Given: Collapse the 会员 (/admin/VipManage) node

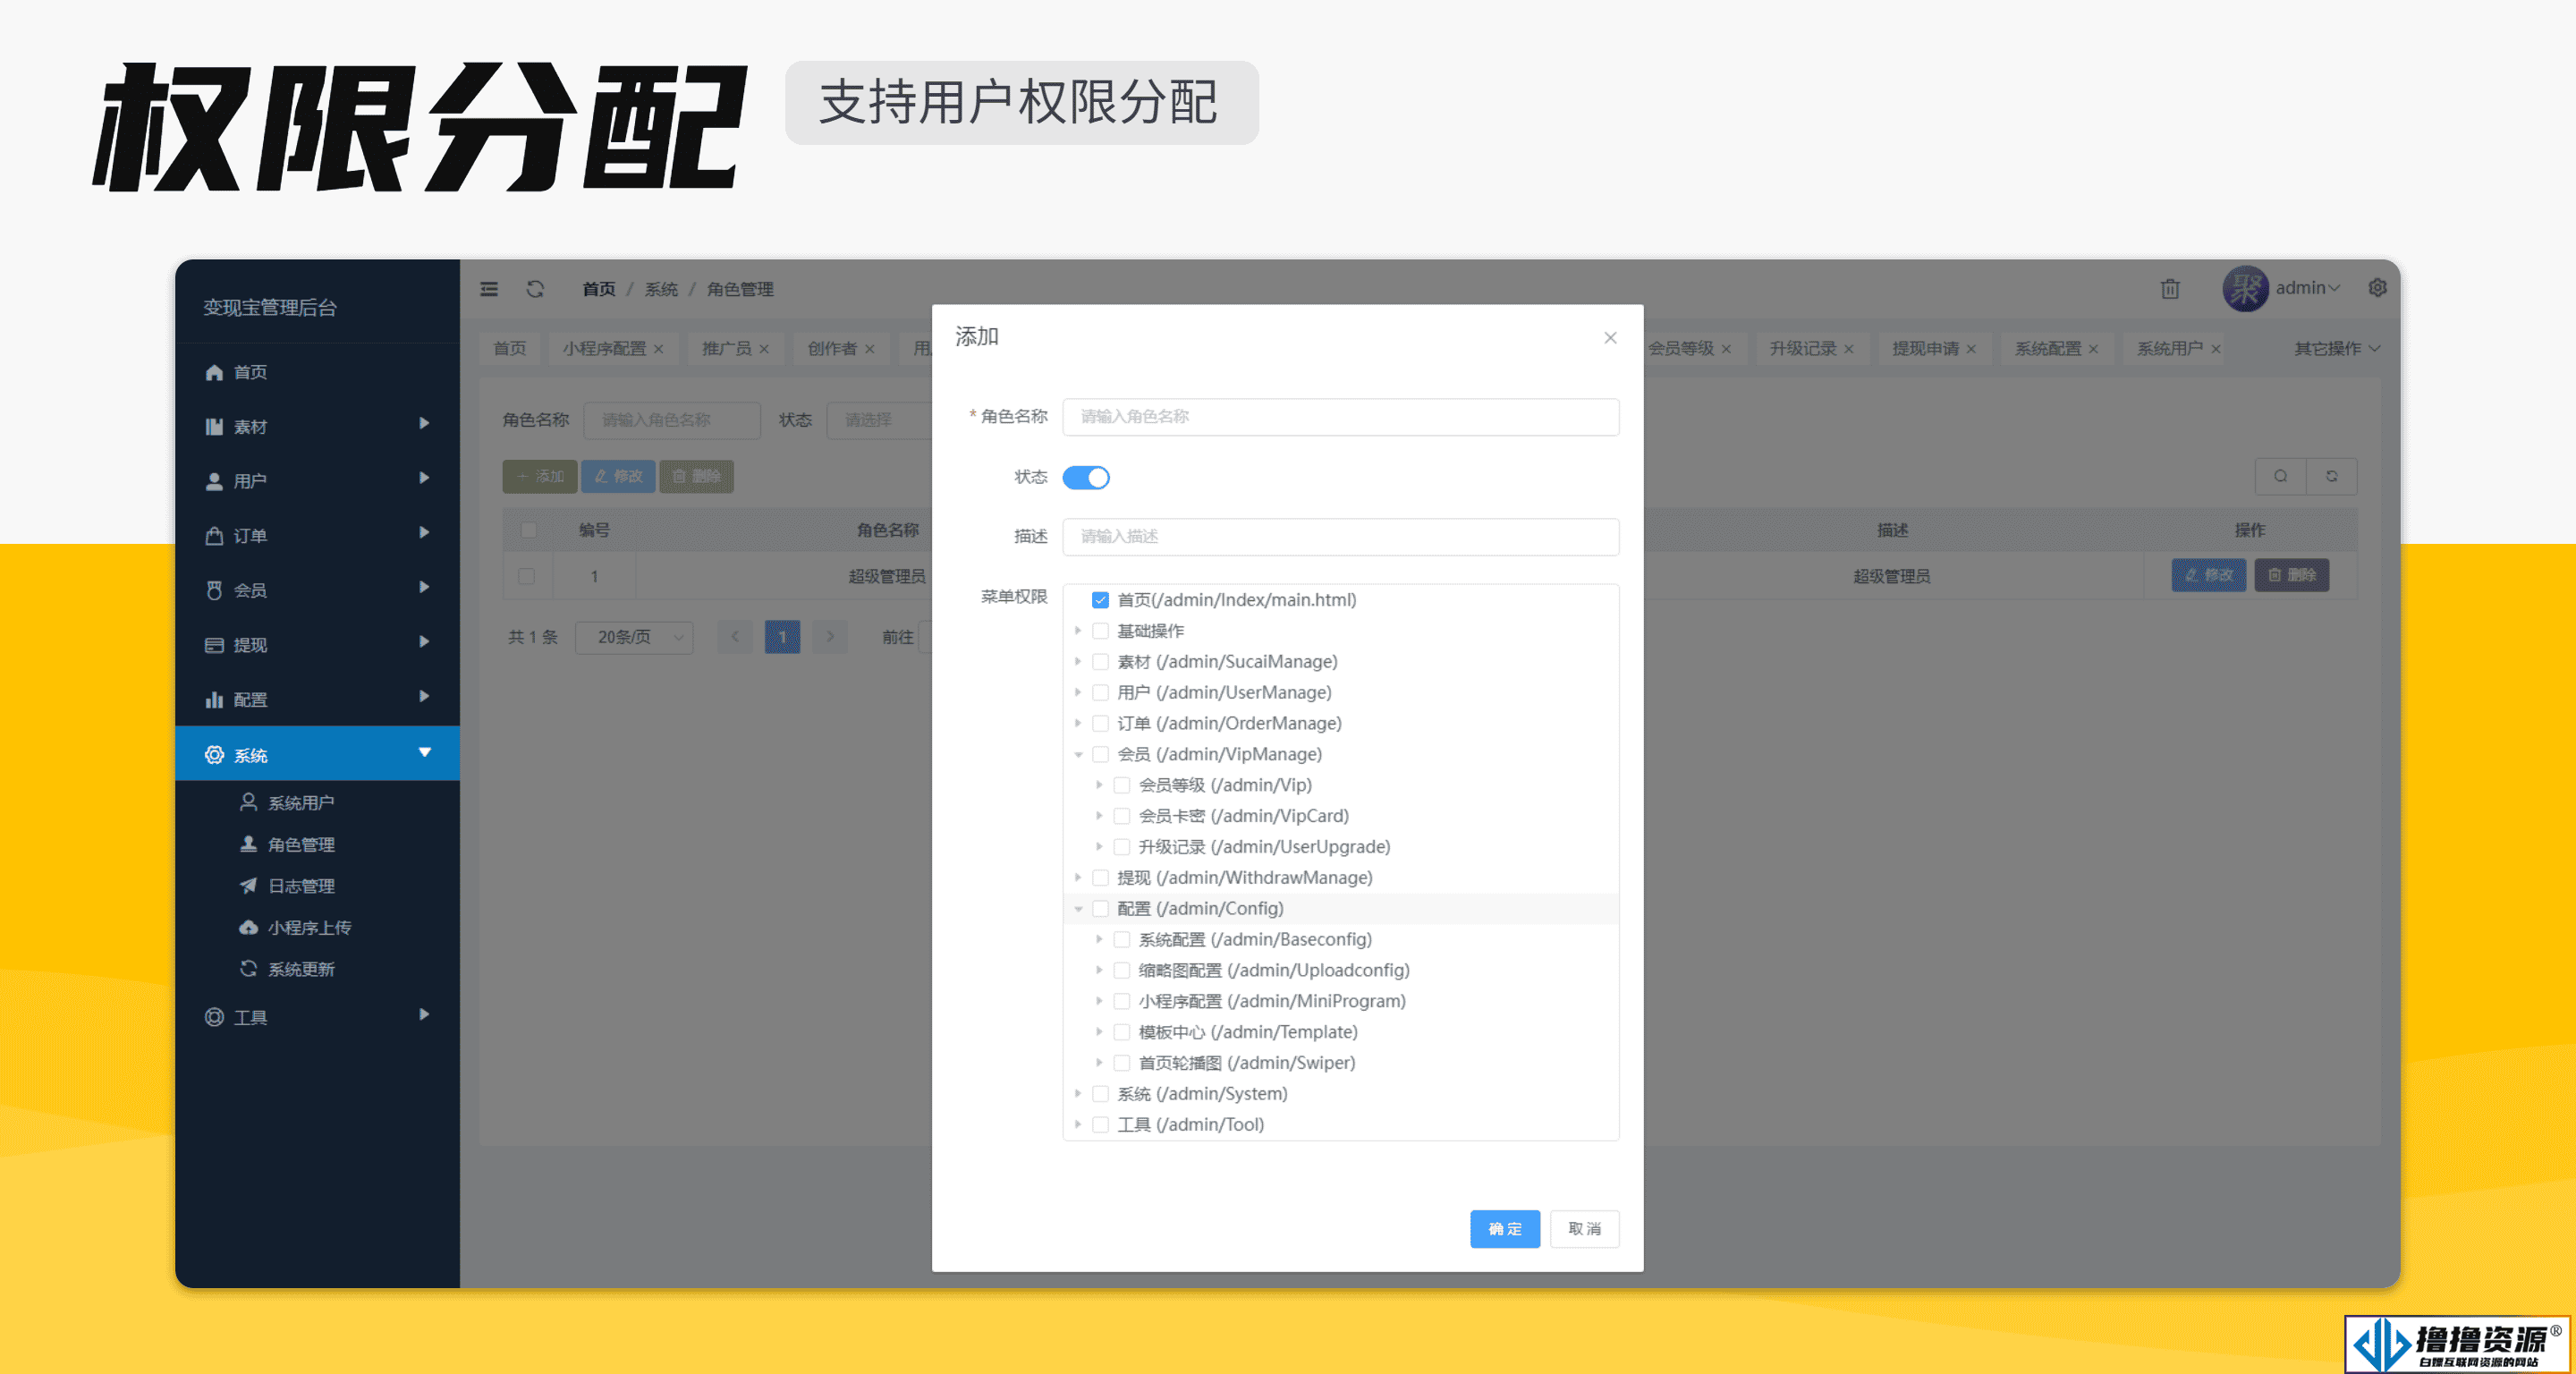Looking at the screenshot, I should [x=1078, y=754].
